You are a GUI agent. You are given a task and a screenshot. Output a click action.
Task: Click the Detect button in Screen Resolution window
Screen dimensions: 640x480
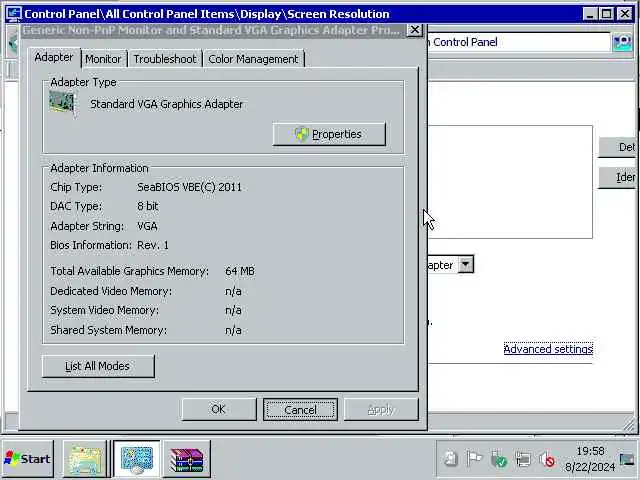pos(618,147)
